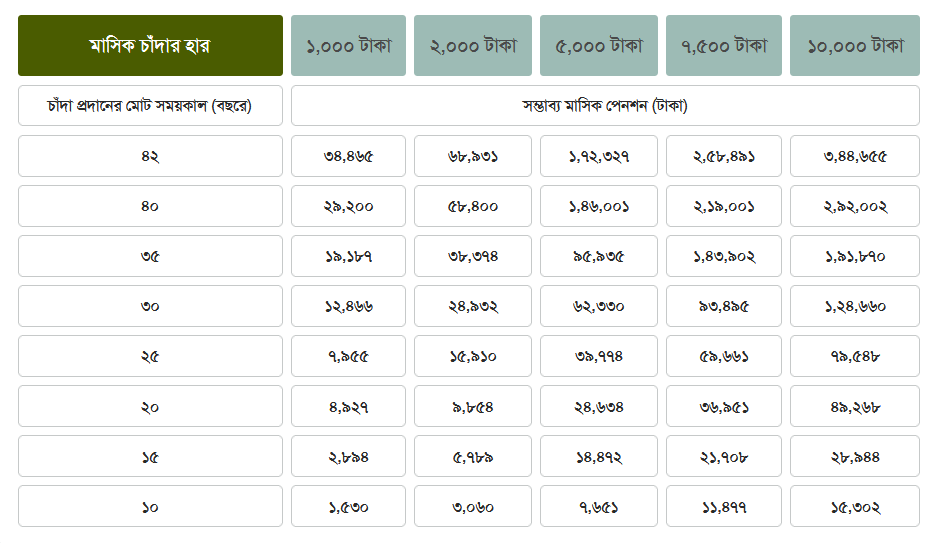Click the pension value ৩৪,৪৬৫
The height and width of the screenshot is (543, 936).
click(348, 156)
